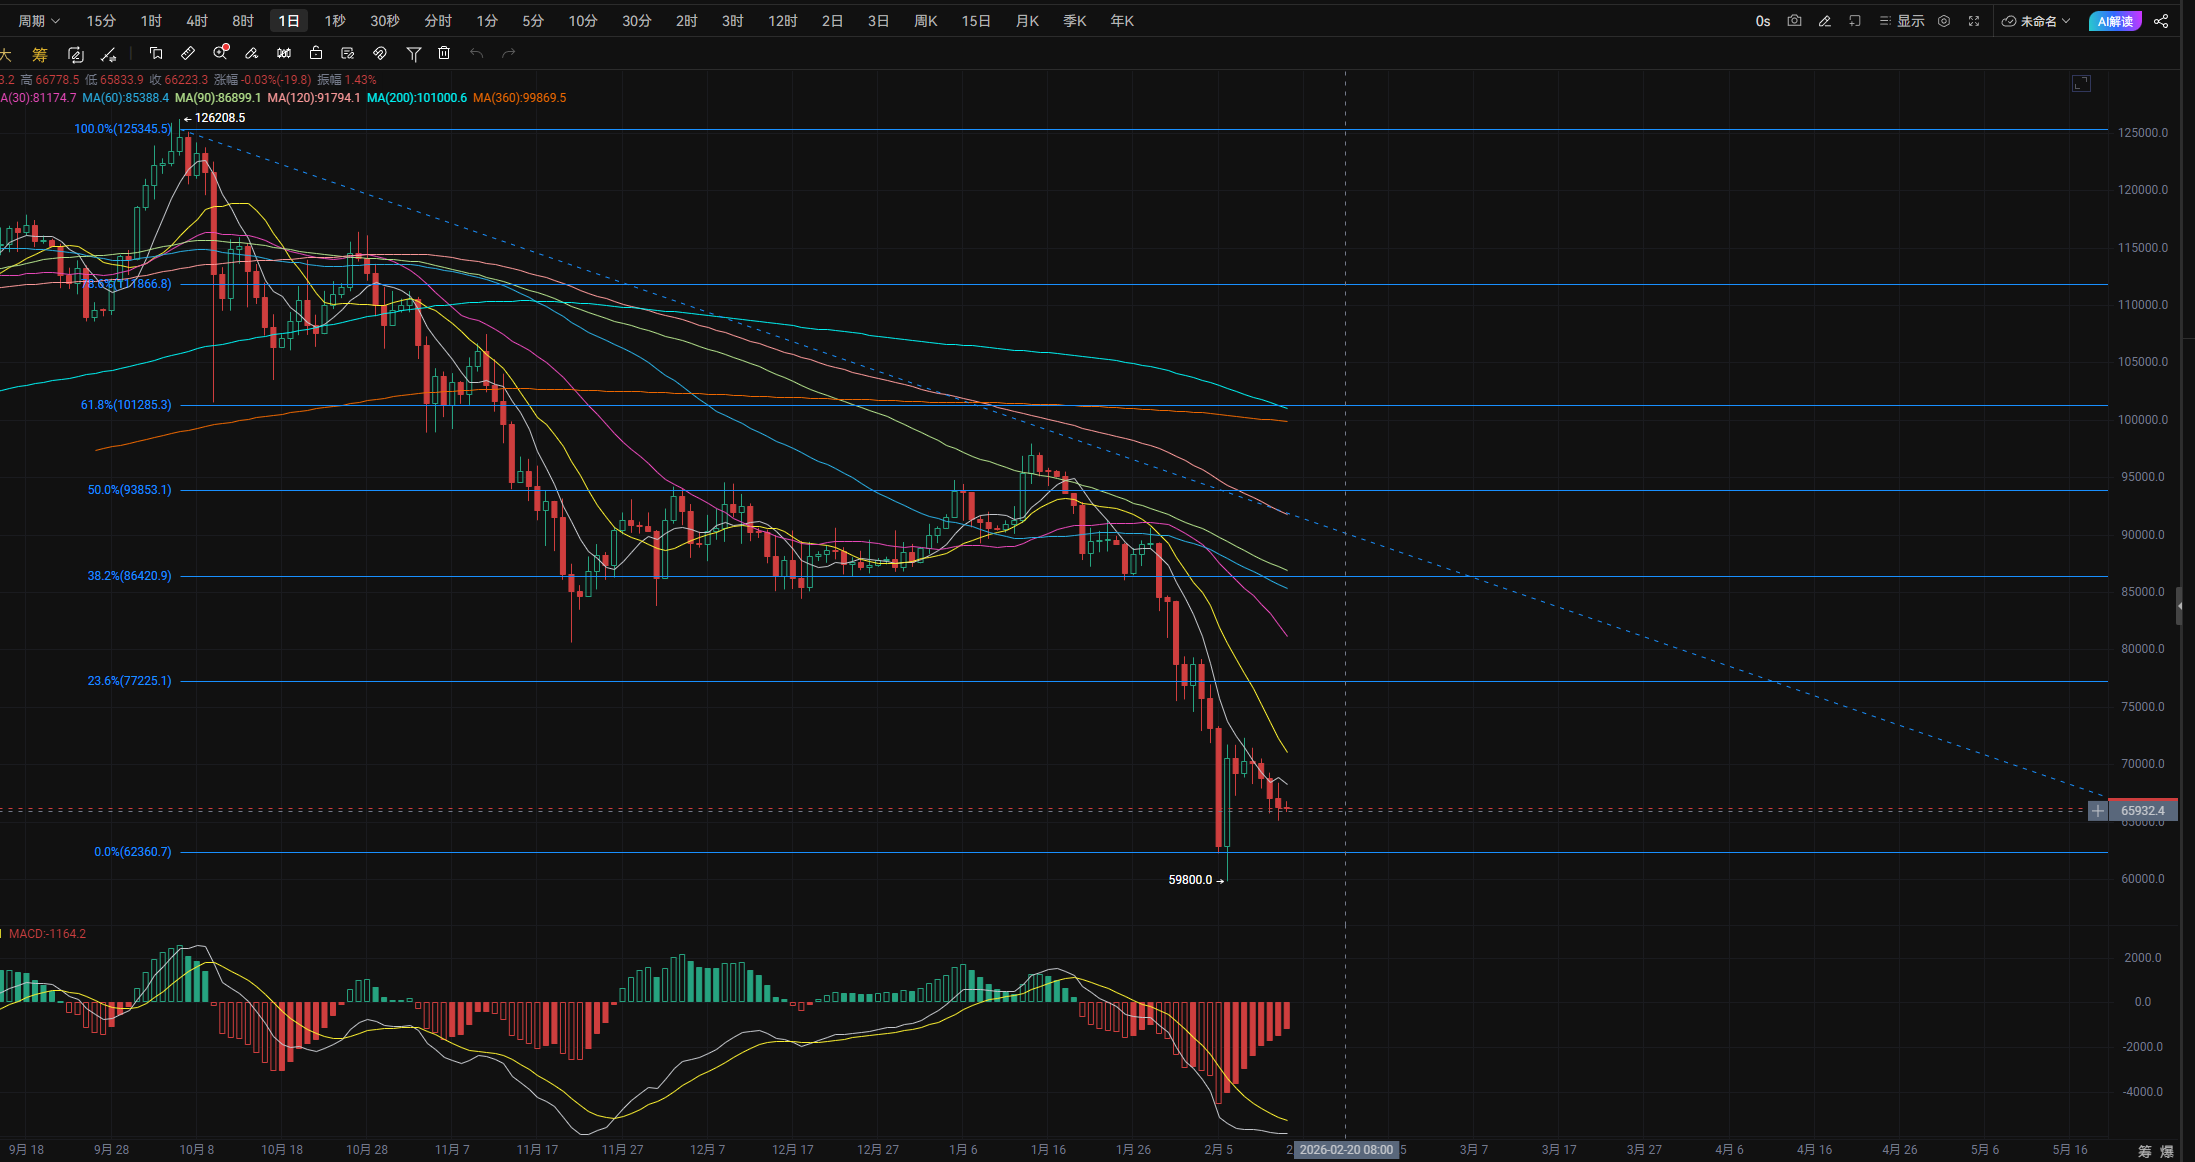Open the 显示 display options menu
The height and width of the screenshot is (1162, 2195).
click(x=1902, y=21)
